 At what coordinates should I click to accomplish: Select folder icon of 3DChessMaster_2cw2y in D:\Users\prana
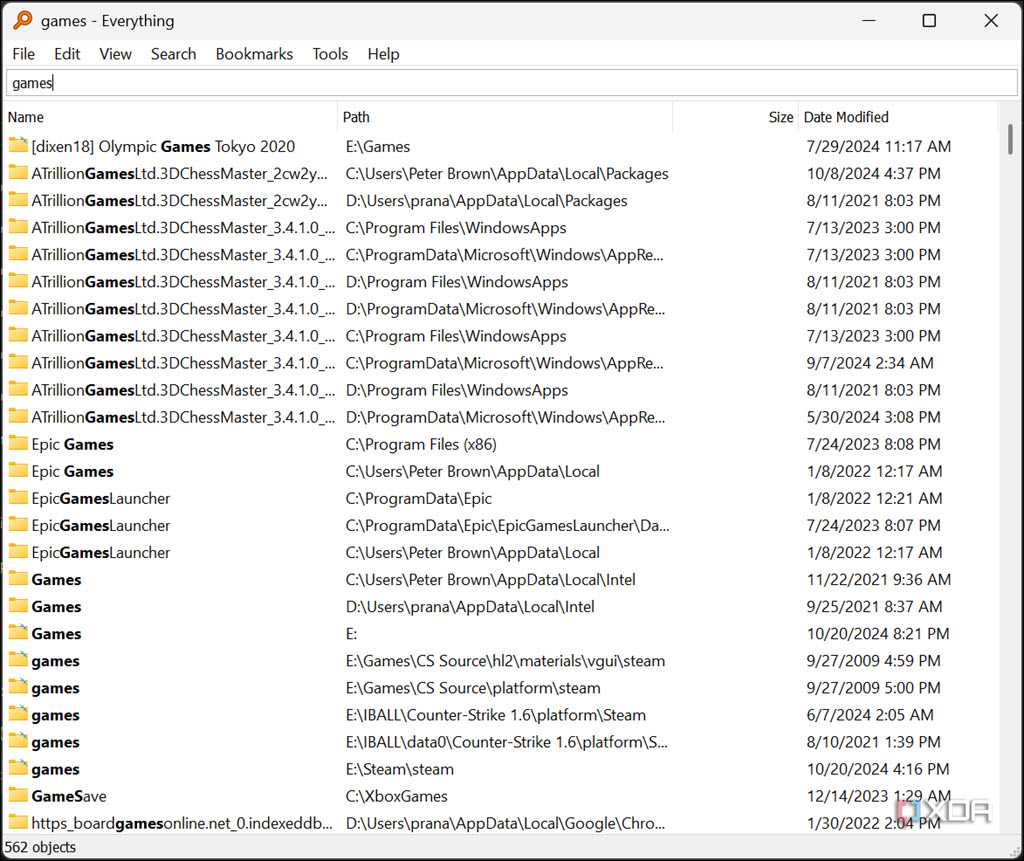click(x=18, y=199)
